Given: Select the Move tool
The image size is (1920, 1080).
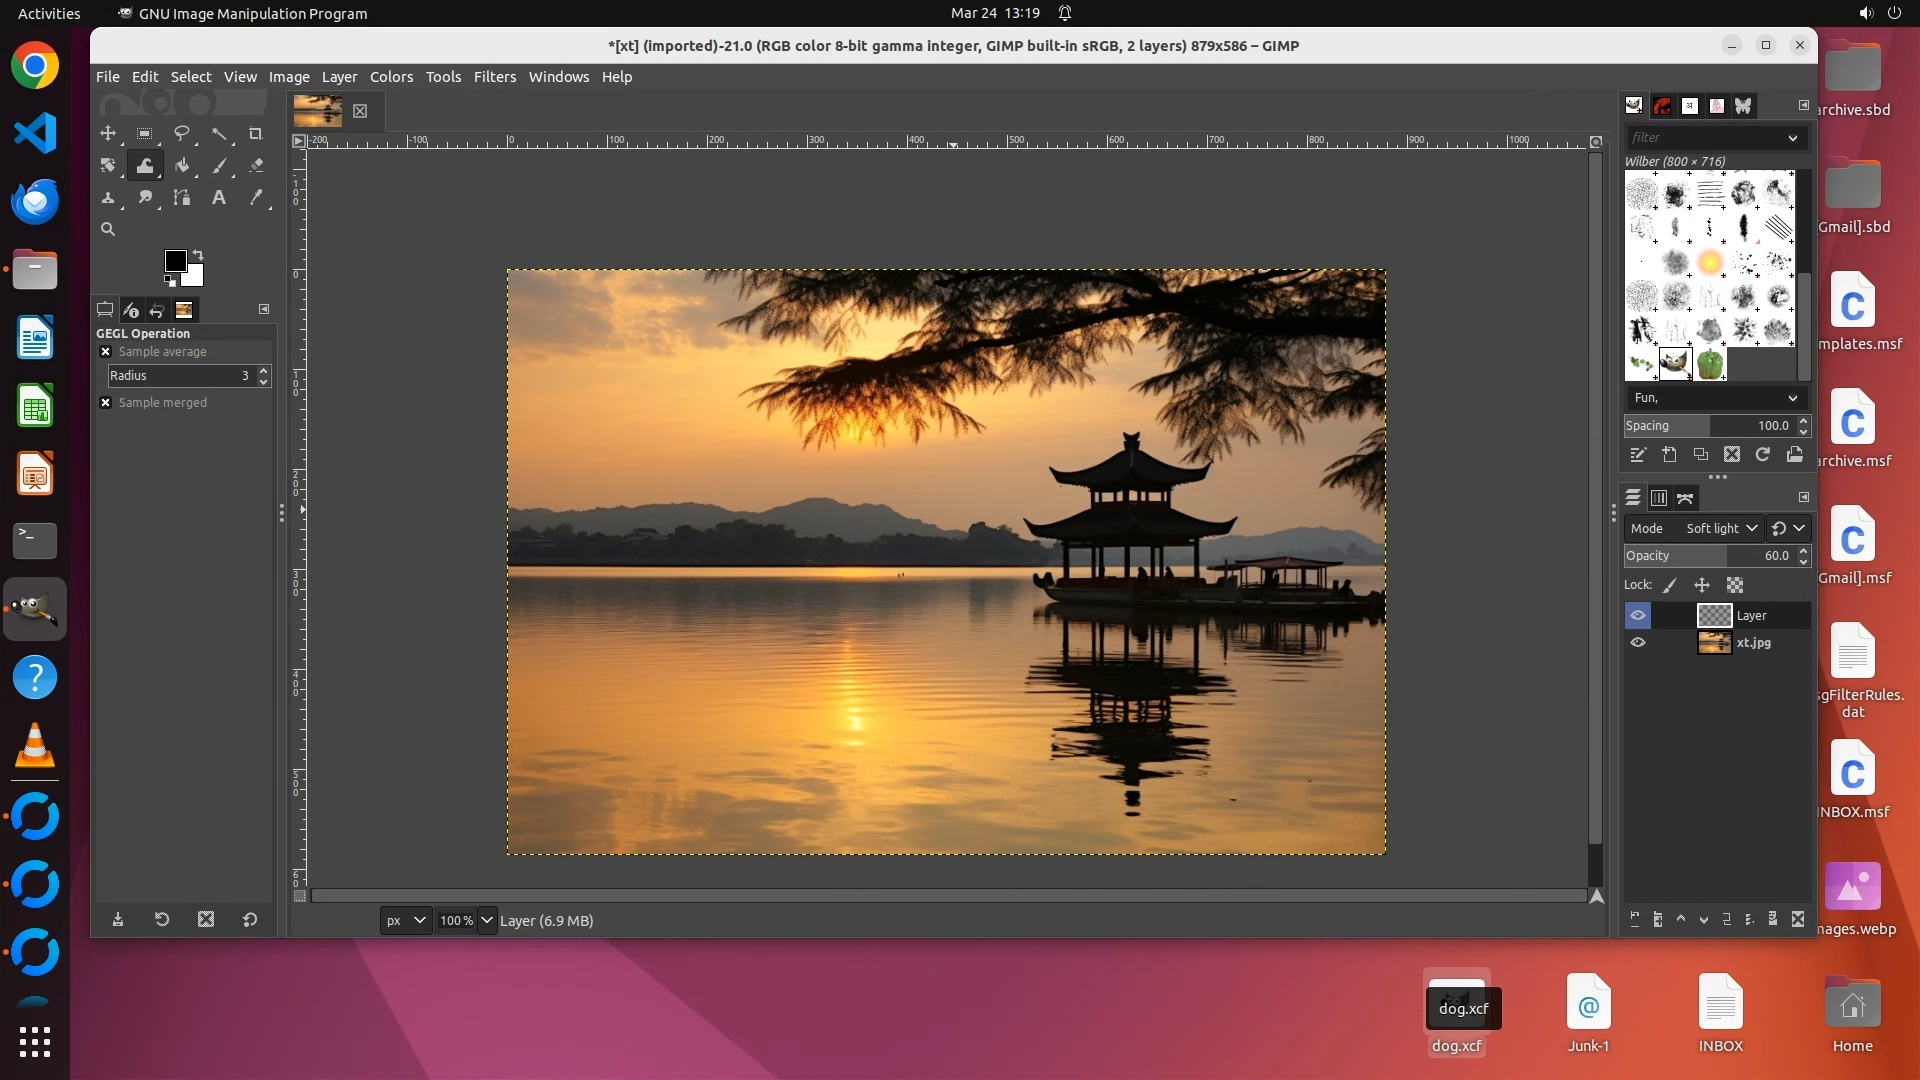Looking at the screenshot, I should point(108,133).
